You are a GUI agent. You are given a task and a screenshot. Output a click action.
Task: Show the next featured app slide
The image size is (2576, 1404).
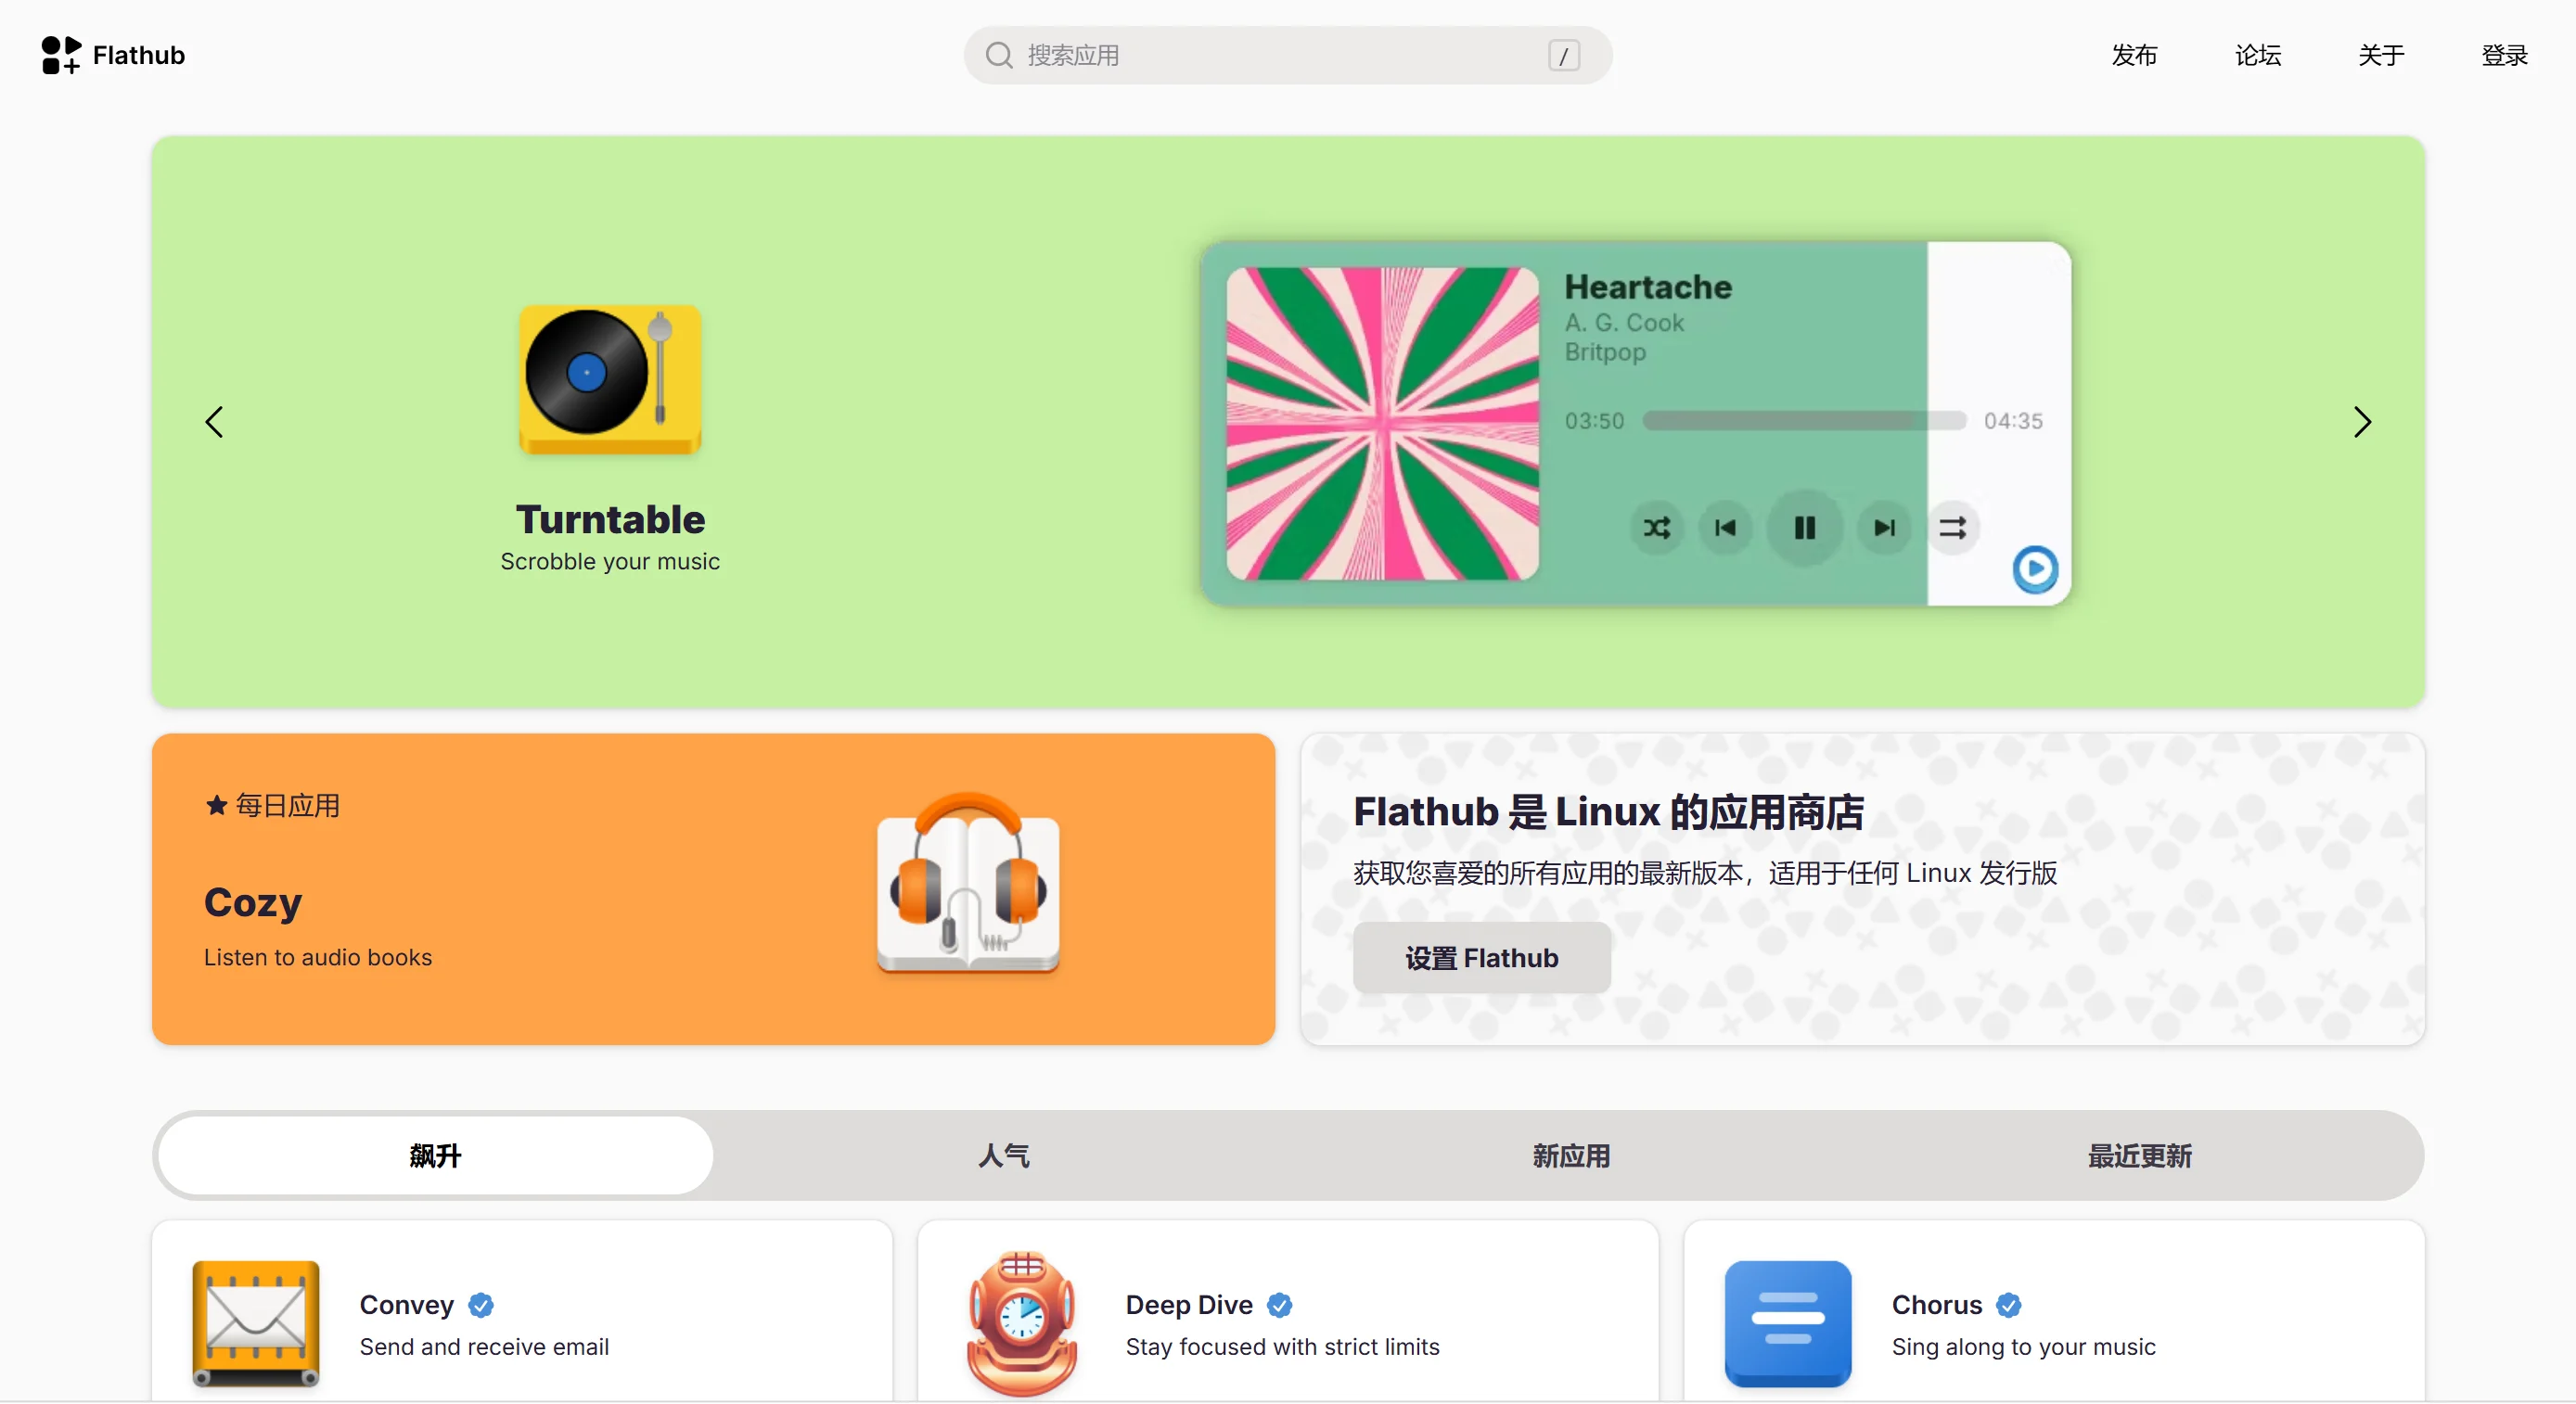(x=2362, y=422)
